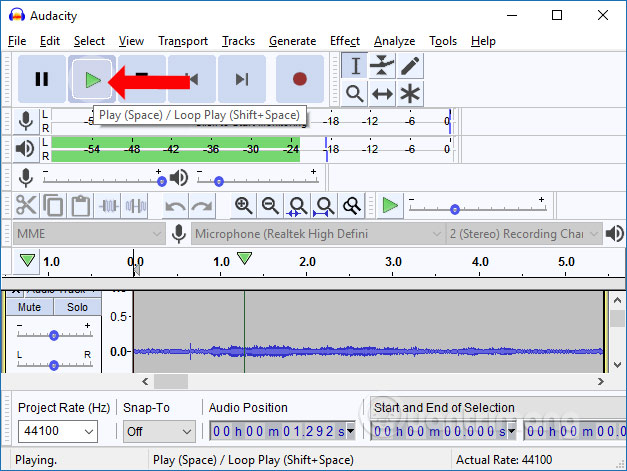Image resolution: width=627 pixels, height=471 pixels.
Task: Click the playback volume slider
Action: point(257,178)
